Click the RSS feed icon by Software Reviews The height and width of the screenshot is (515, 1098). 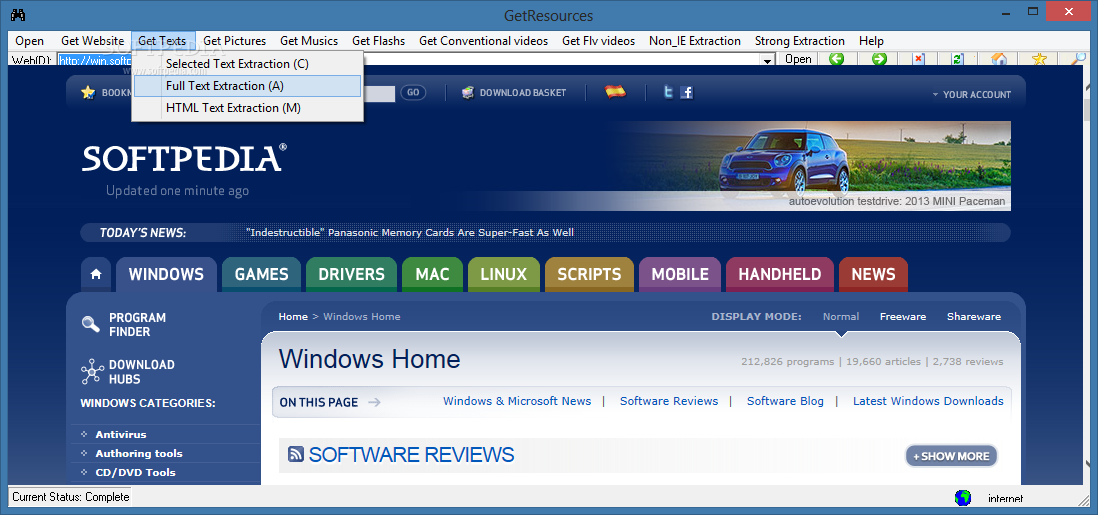pyautogui.click(x=296, y=454)
